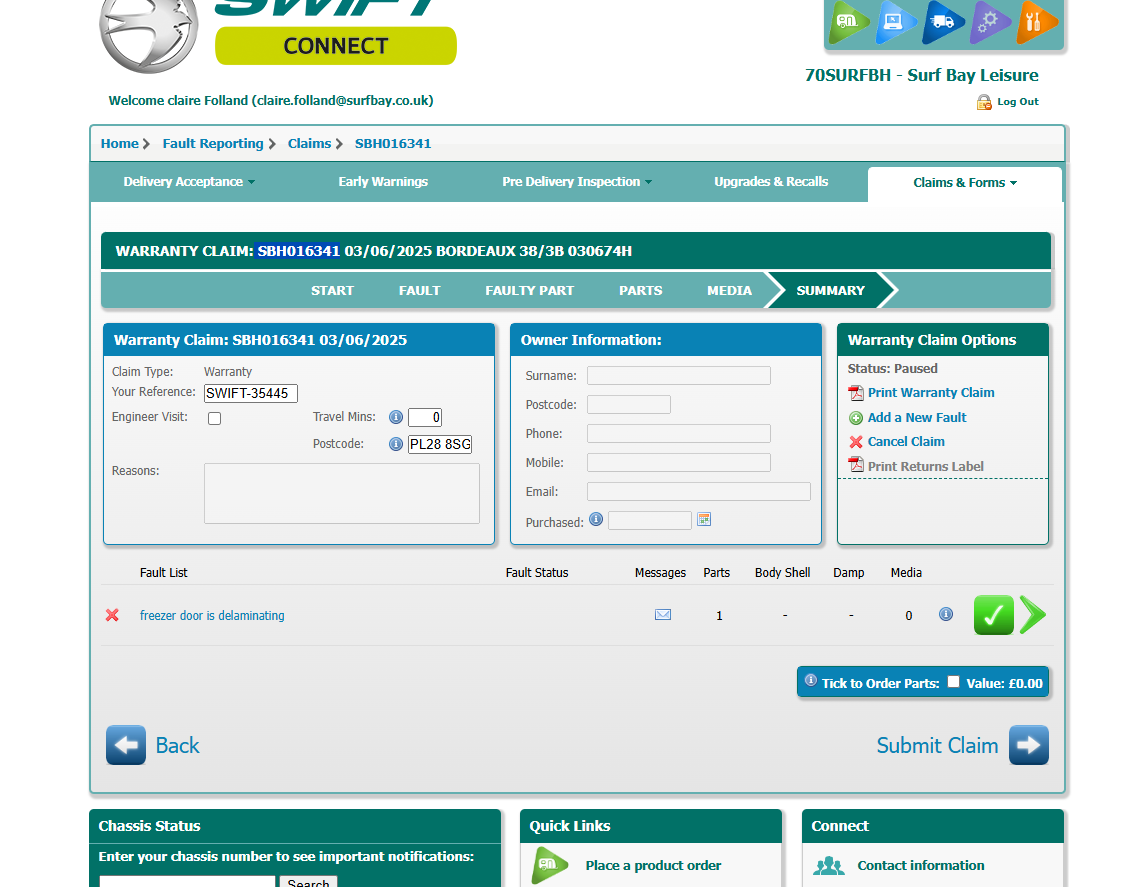
Task: Click the blue Back arrow icon
Action: 126,745
